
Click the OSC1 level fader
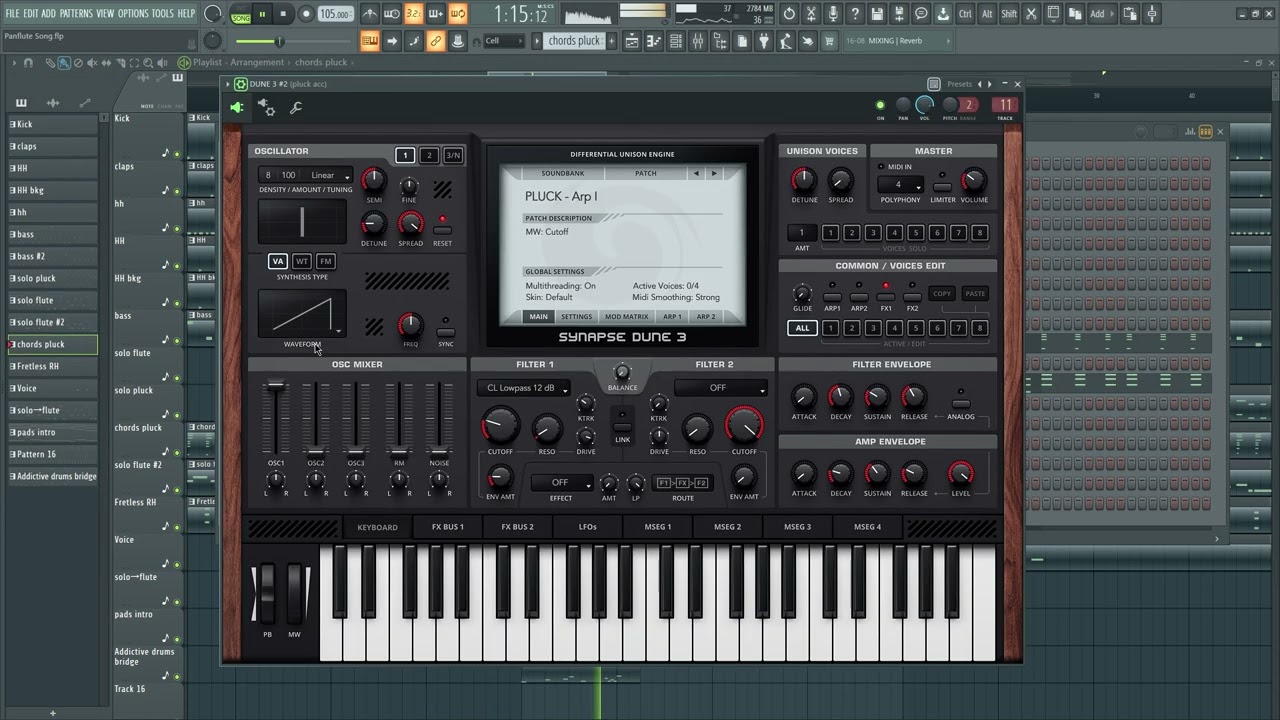[275, 385]
